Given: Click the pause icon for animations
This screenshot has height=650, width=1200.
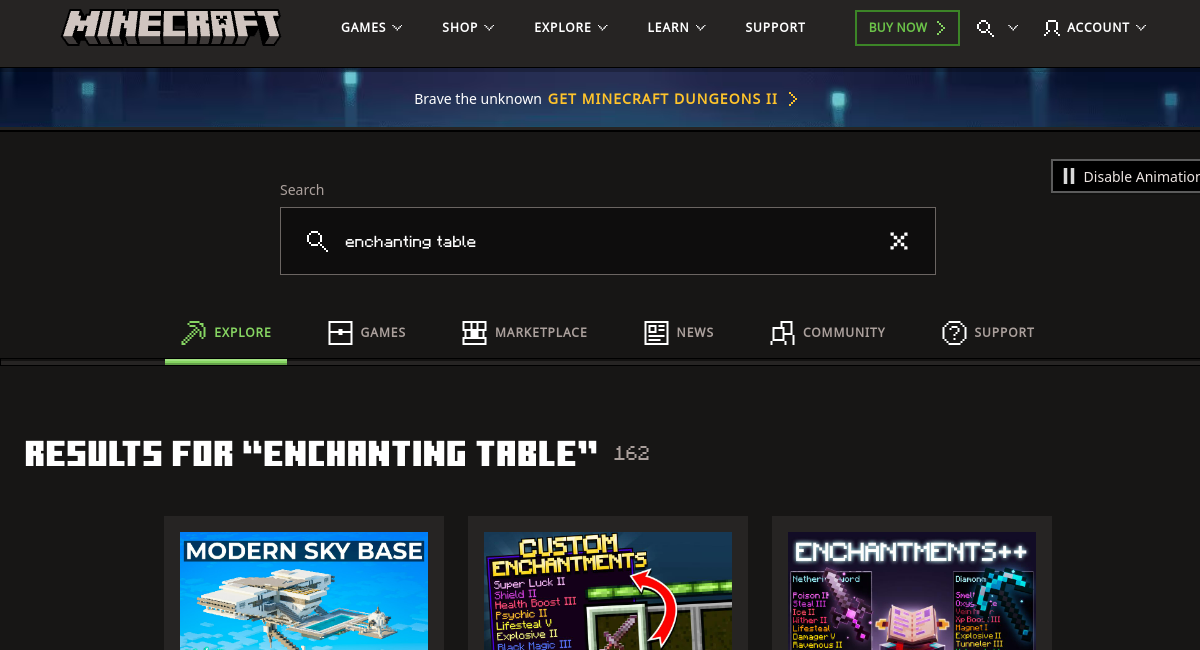Looking at the screenshot, I should [1069, 176].
